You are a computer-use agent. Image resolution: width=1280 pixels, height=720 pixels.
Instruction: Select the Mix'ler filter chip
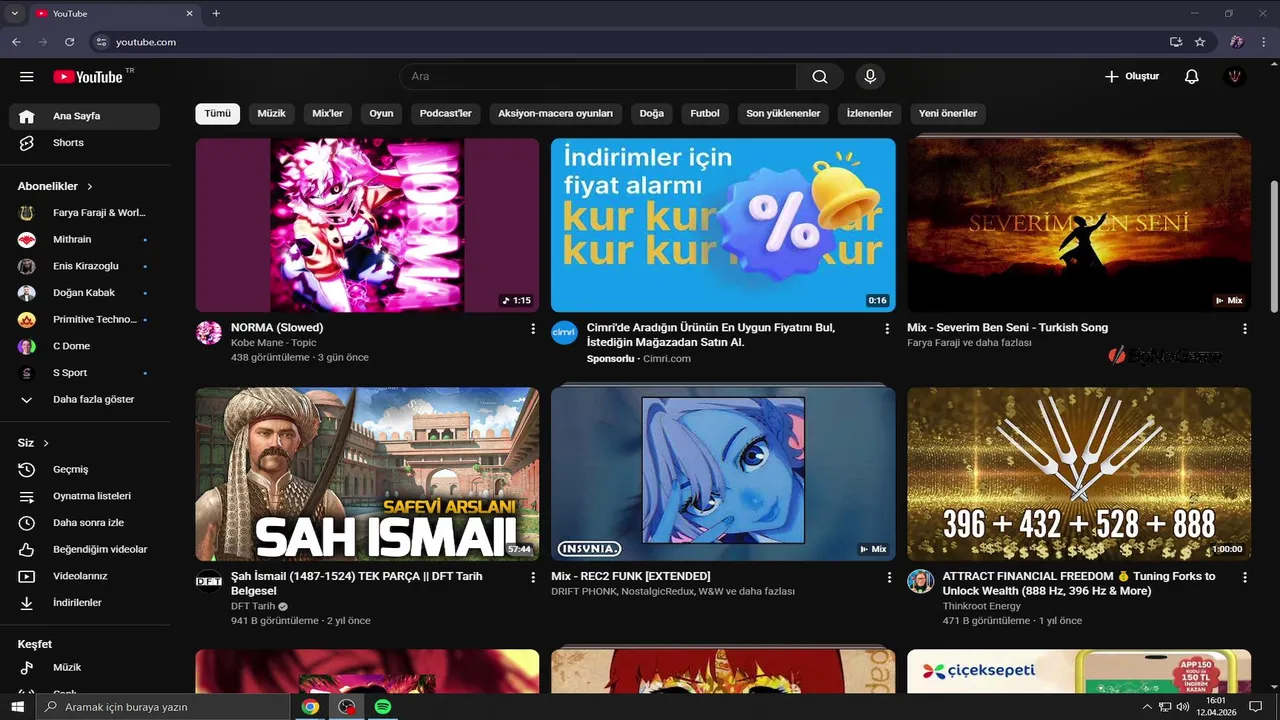[x=327, y=114]
